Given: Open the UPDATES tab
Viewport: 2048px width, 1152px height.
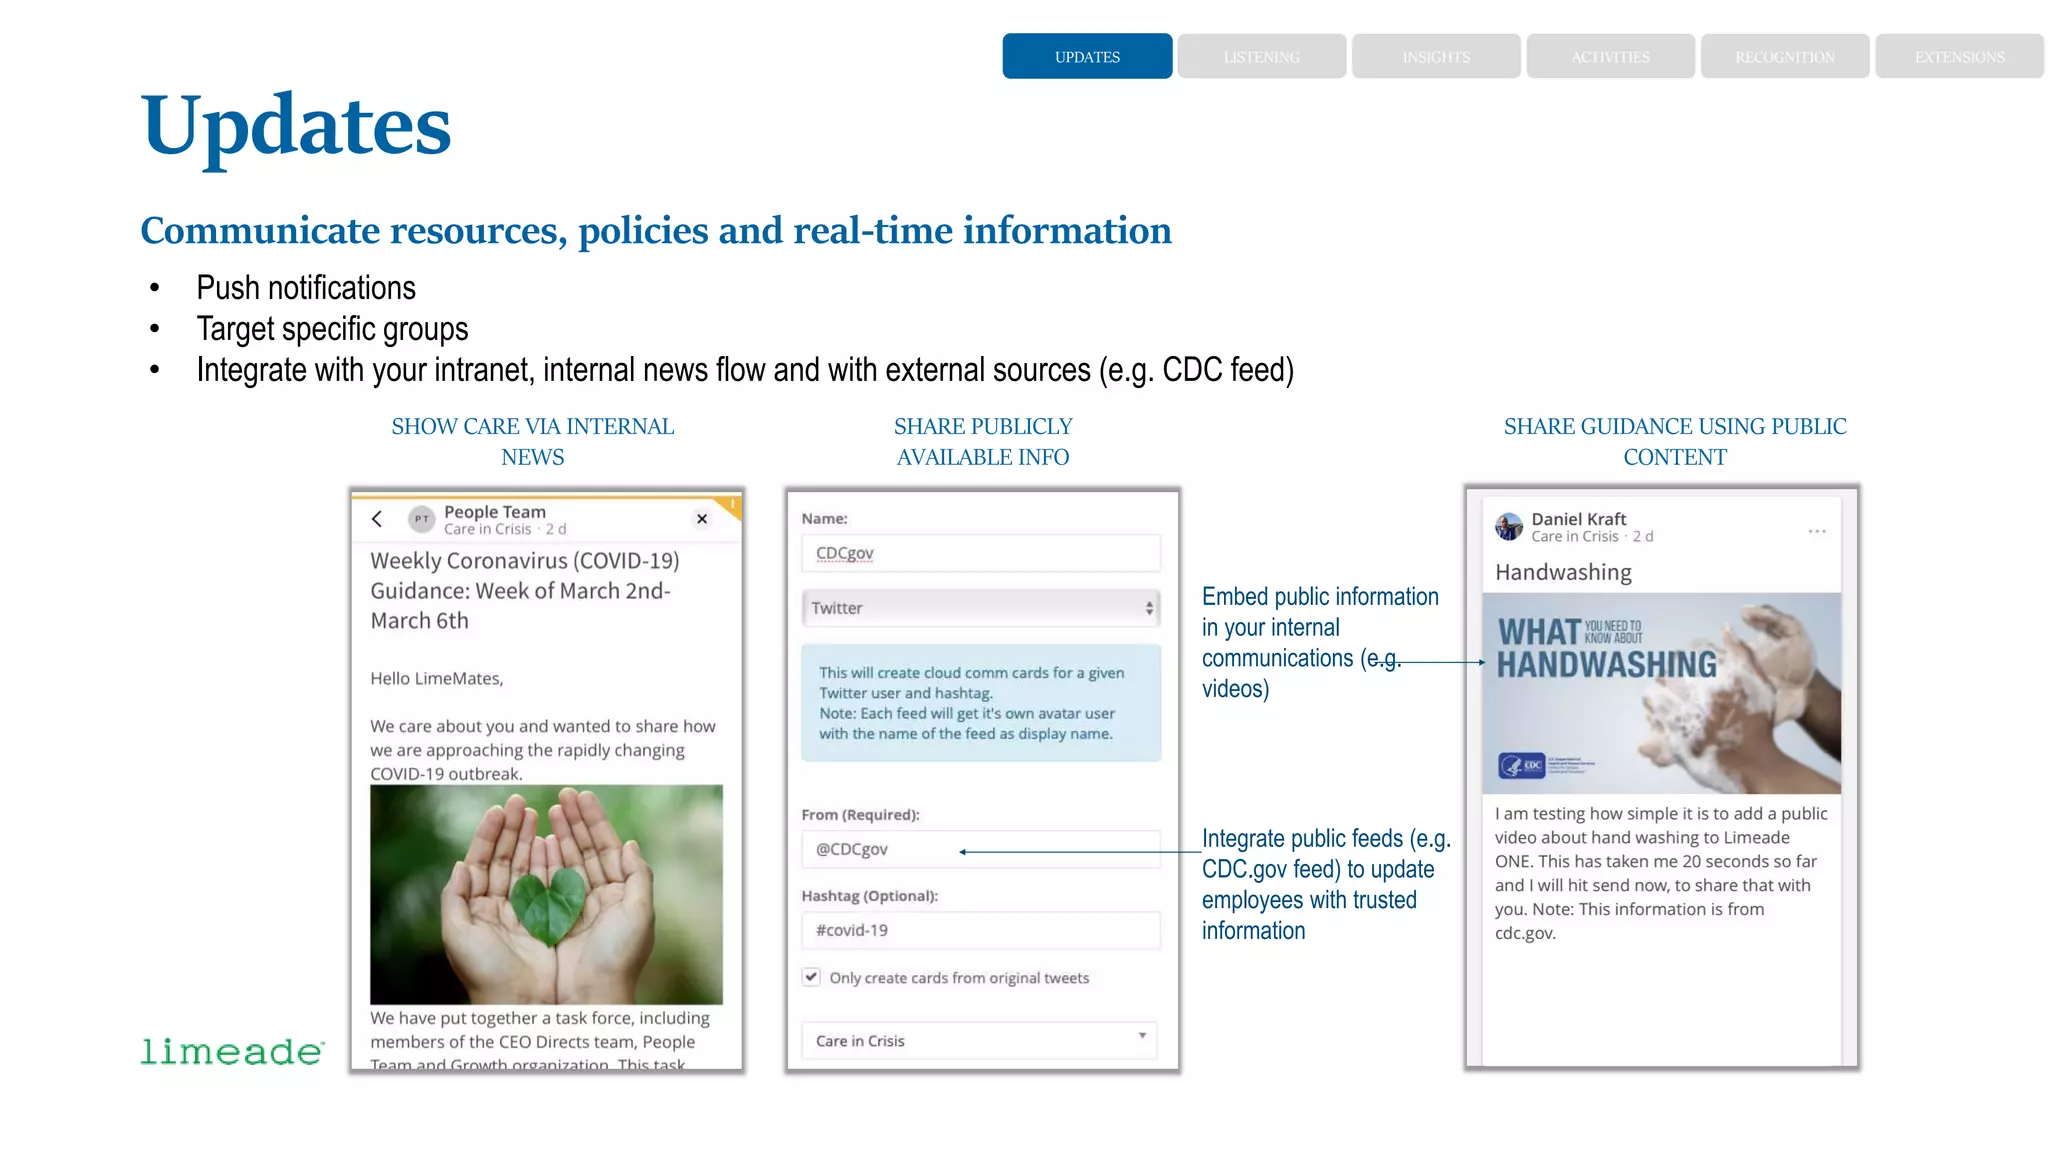Looking at the screenshot, I should [x=1087, y=56].
